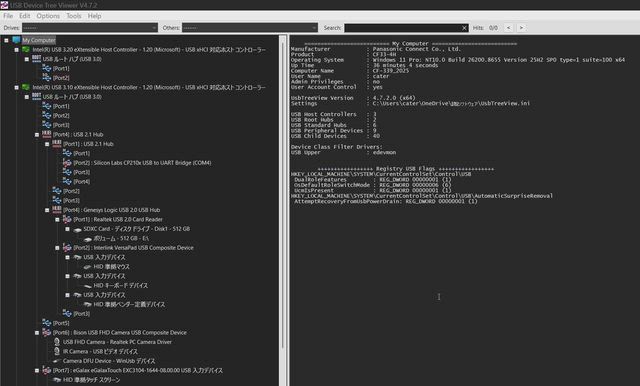Click the My Computer monitor icon

[x=16, y=40]
